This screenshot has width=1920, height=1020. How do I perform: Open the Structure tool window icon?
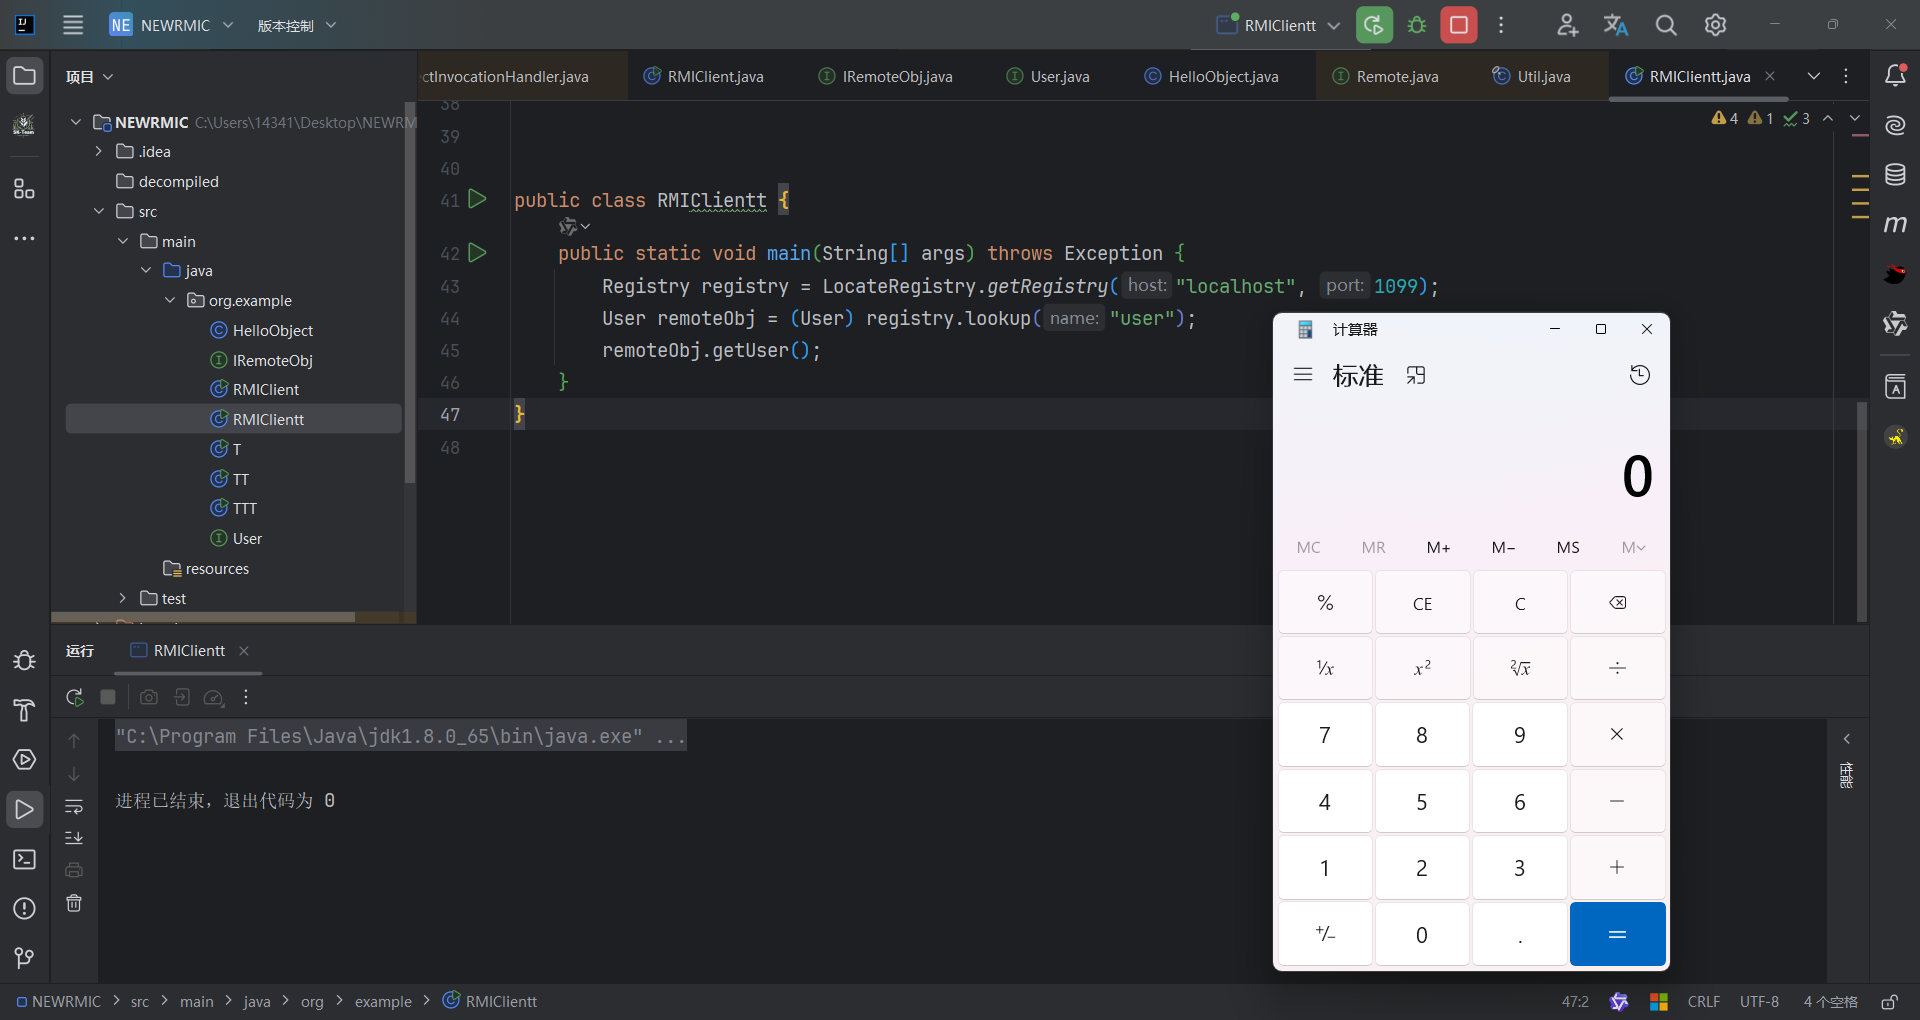pos(25,189)
